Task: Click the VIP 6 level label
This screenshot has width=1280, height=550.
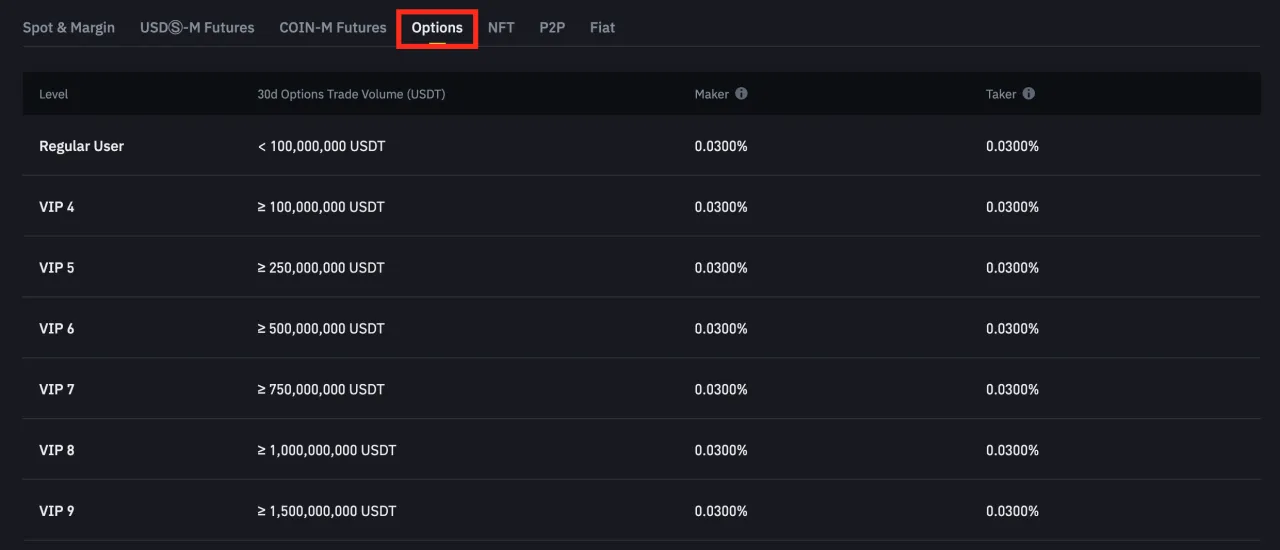Action: click(x=56, y=329)
